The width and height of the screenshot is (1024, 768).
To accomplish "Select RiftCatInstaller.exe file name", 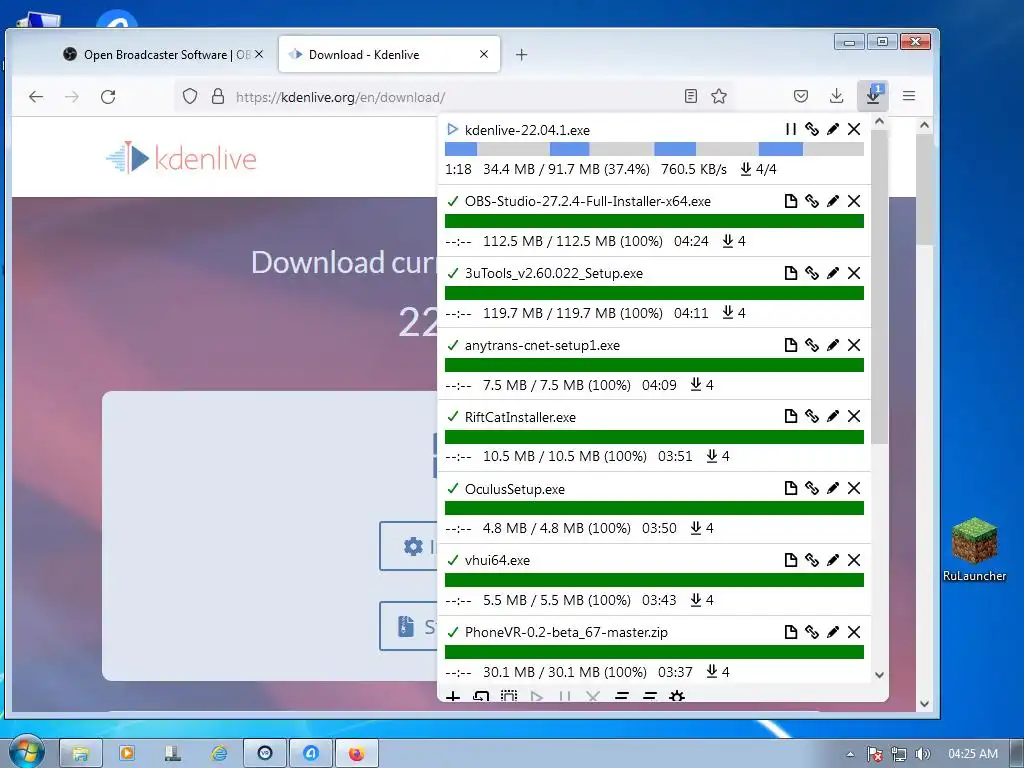I will (520, 417).
